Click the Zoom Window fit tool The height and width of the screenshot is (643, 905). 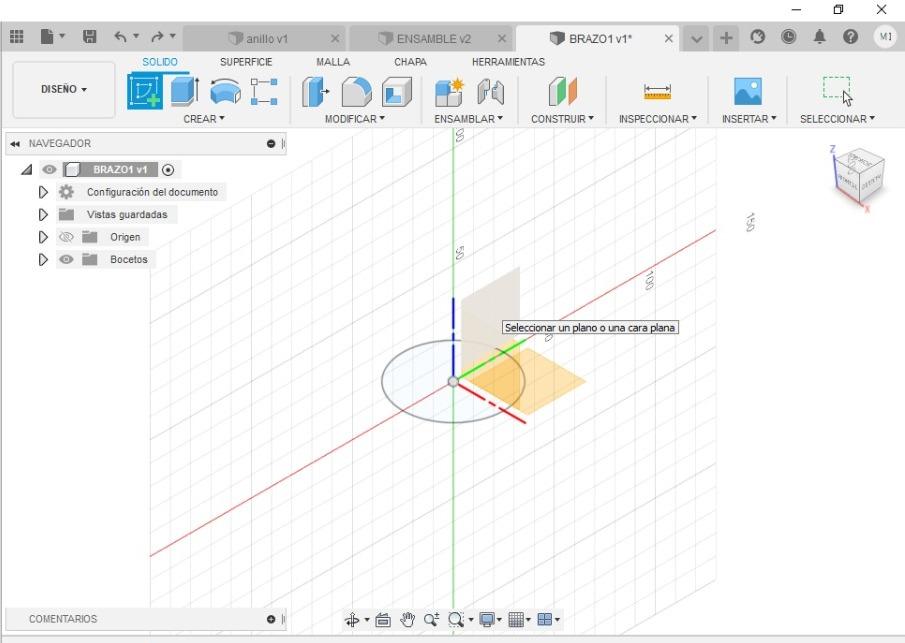pos(456,620)
